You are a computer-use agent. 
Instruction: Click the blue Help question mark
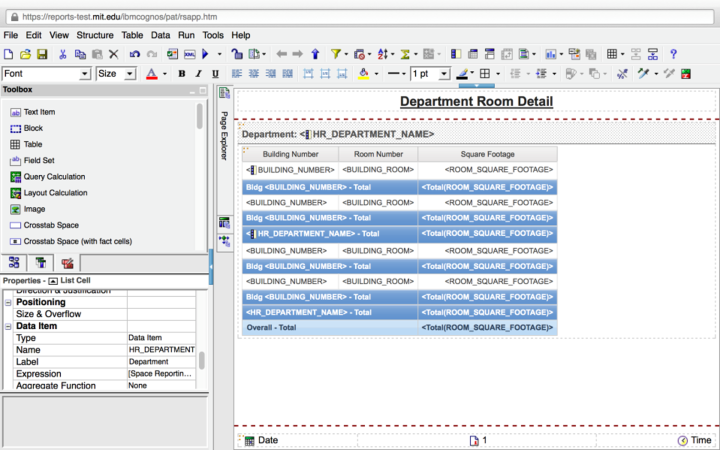coord(674,54)
